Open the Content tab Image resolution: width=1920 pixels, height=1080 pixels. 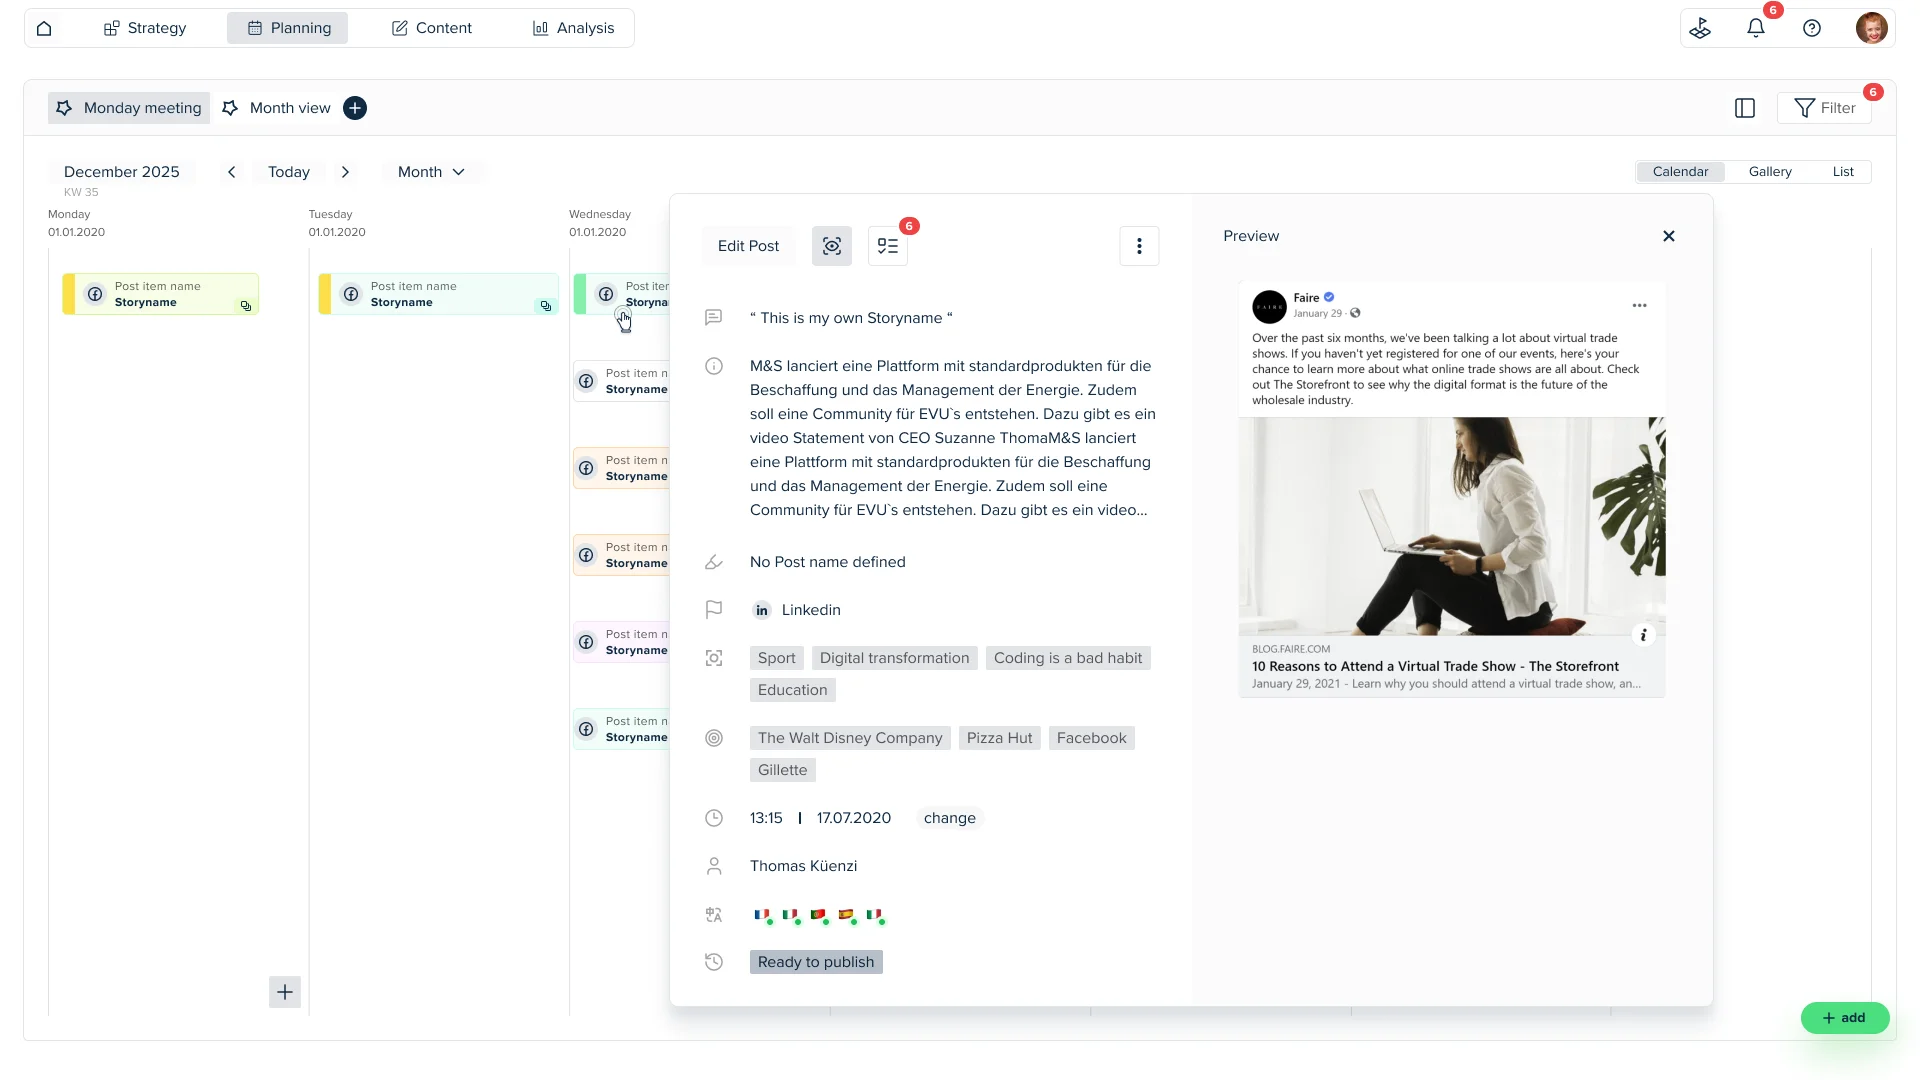click(432, 28)
